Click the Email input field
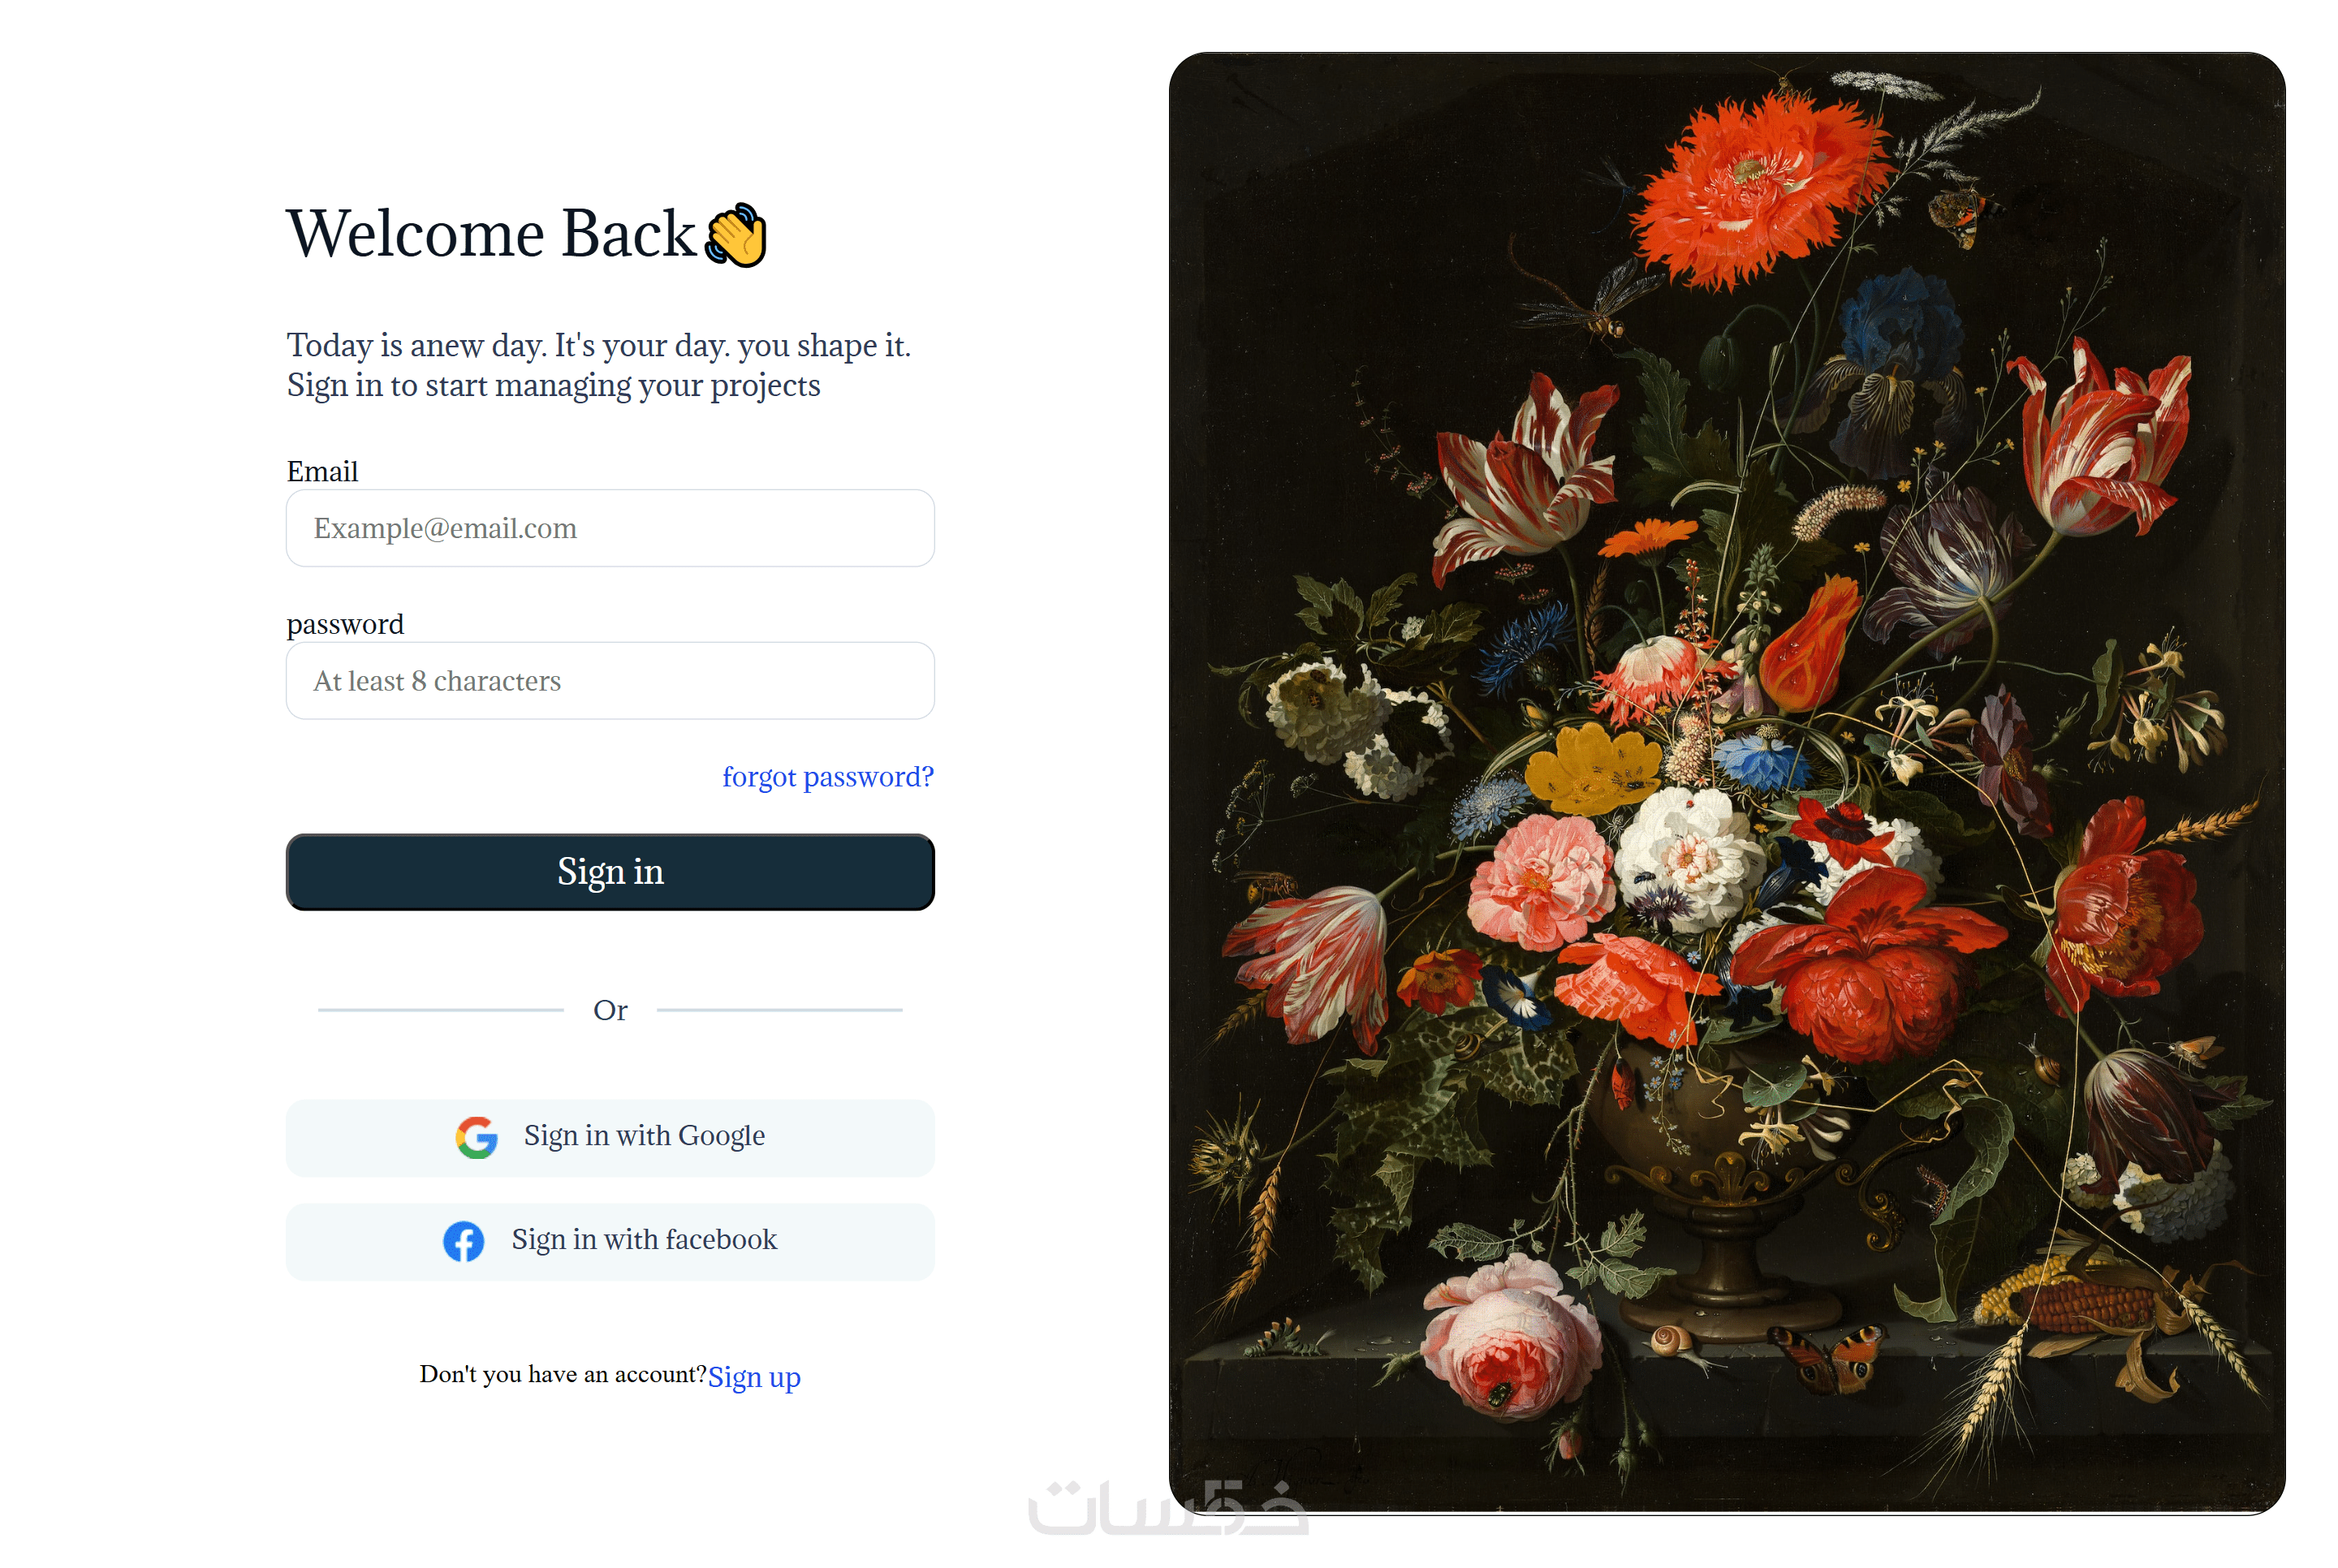Viewport: 2338px width, 1568px height. pos(610,528)
